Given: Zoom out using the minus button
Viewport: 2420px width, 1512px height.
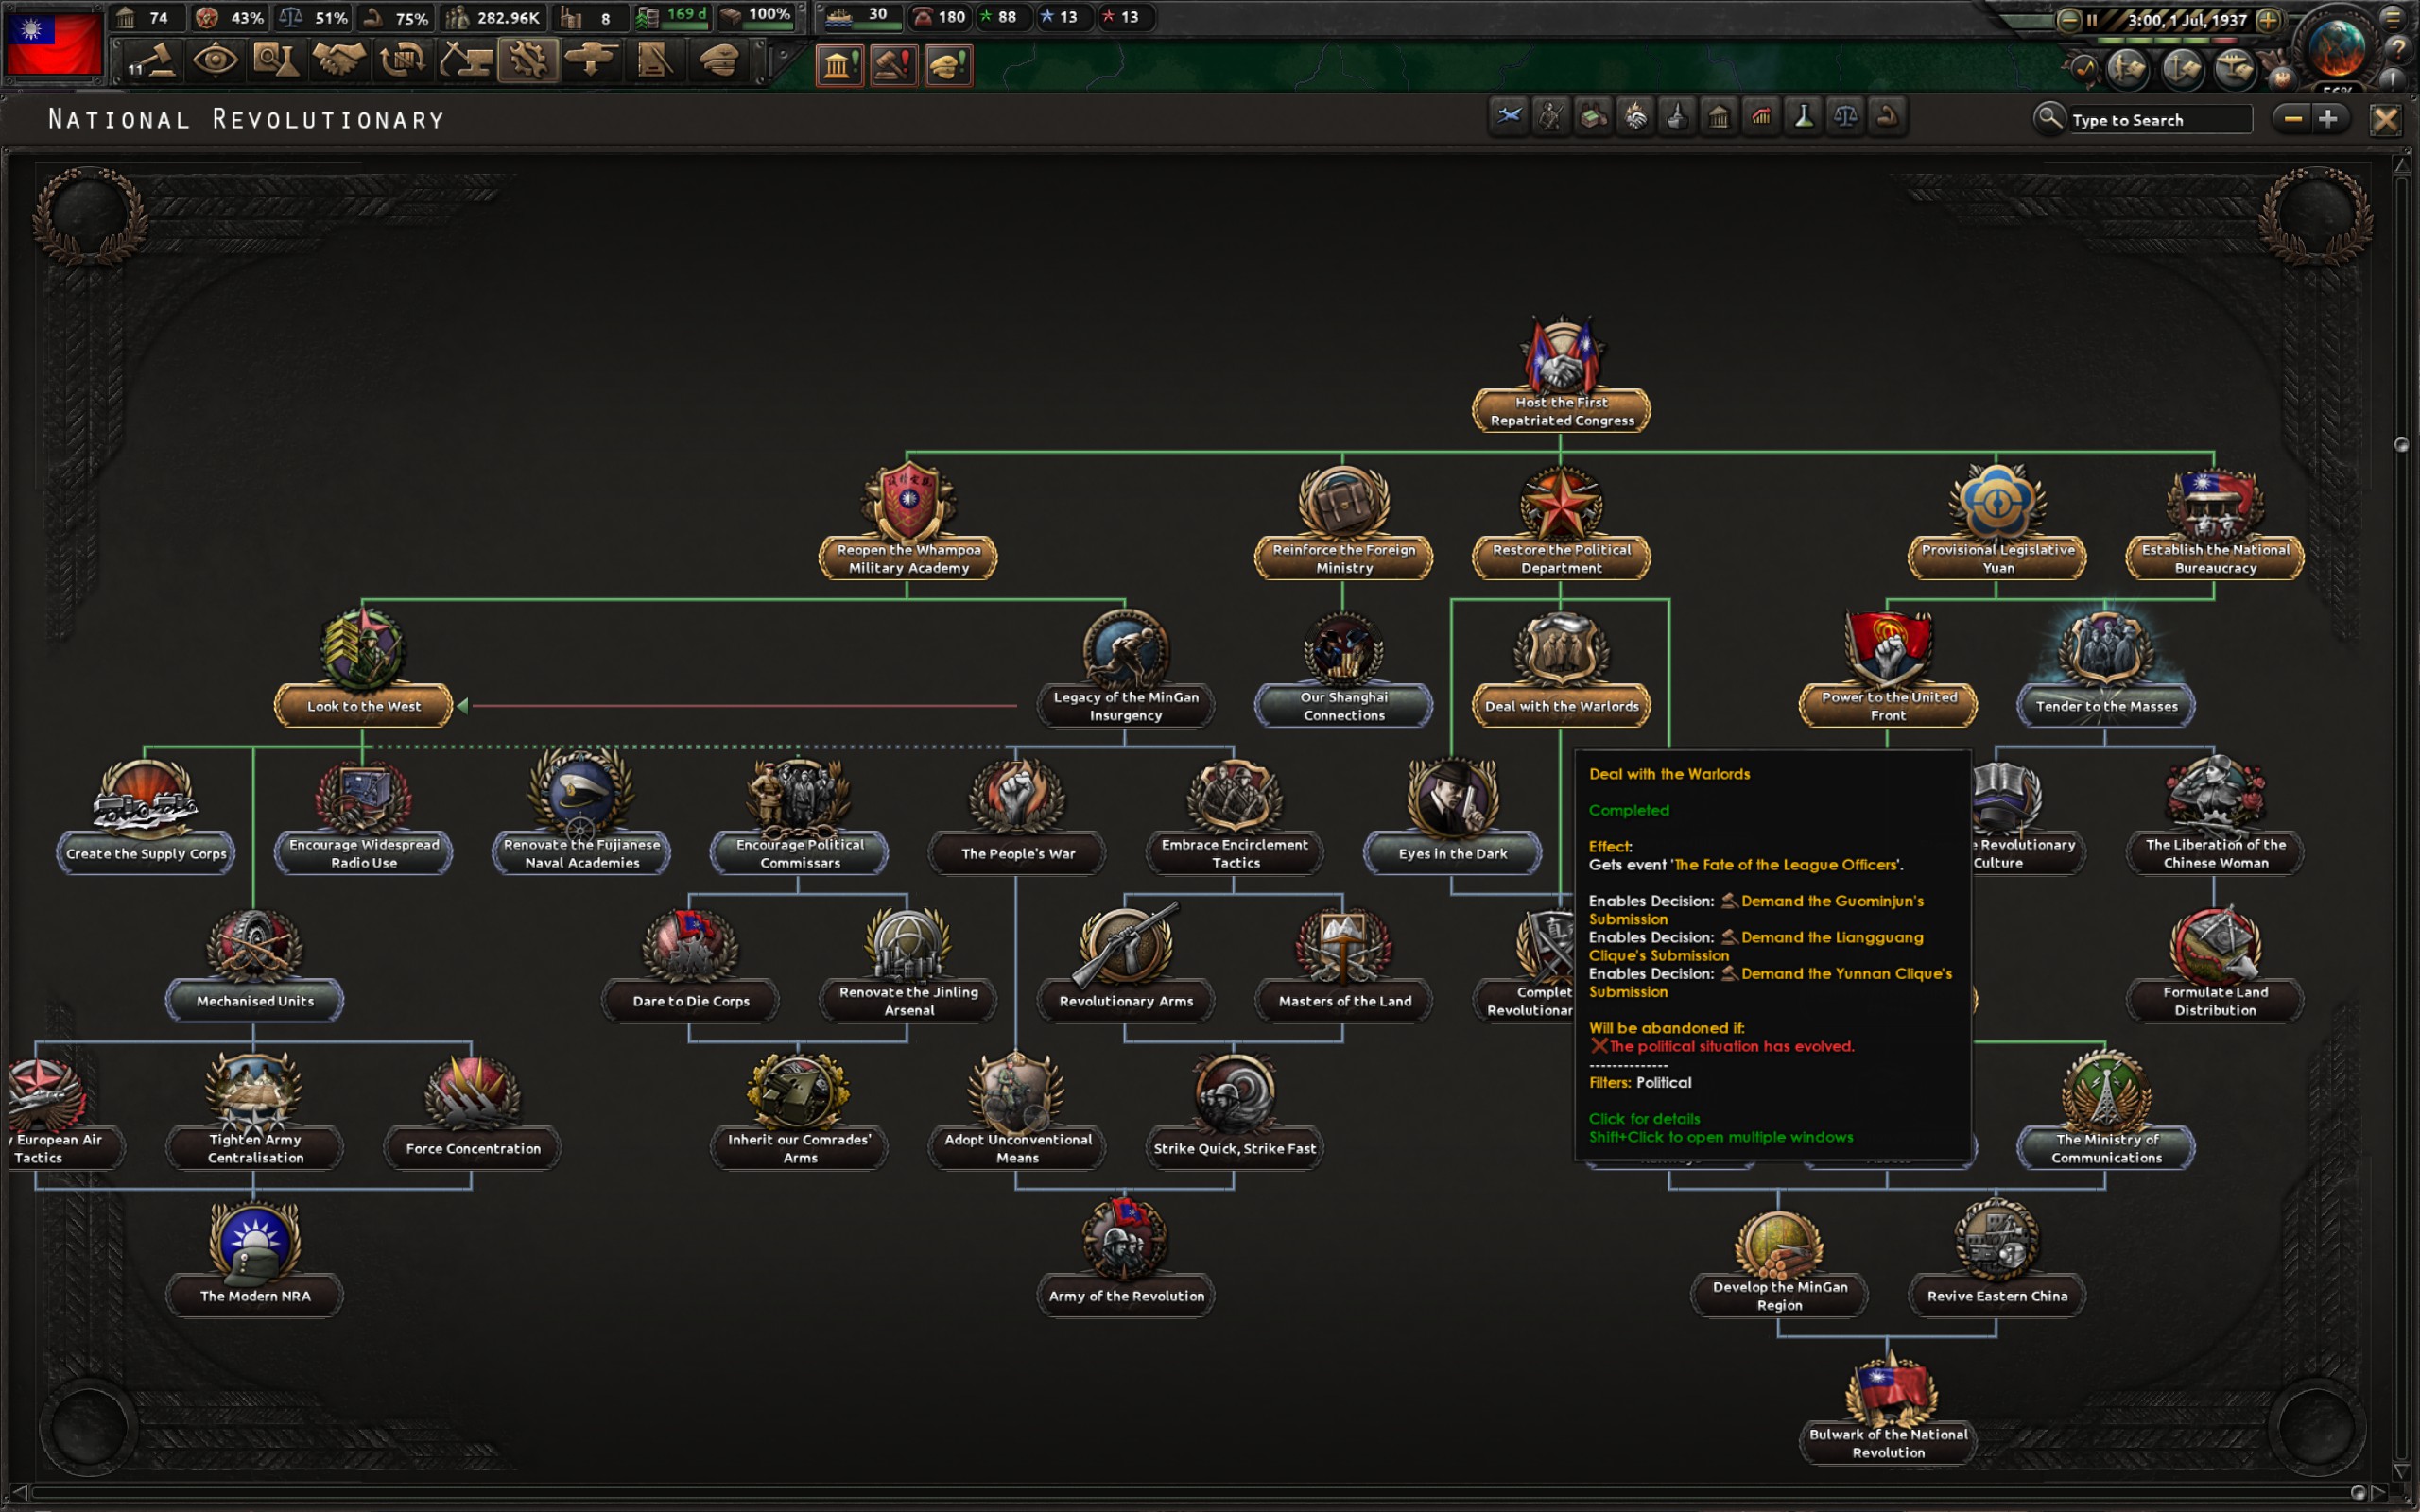Looking at the screenshot, I should click(2291, 118).
